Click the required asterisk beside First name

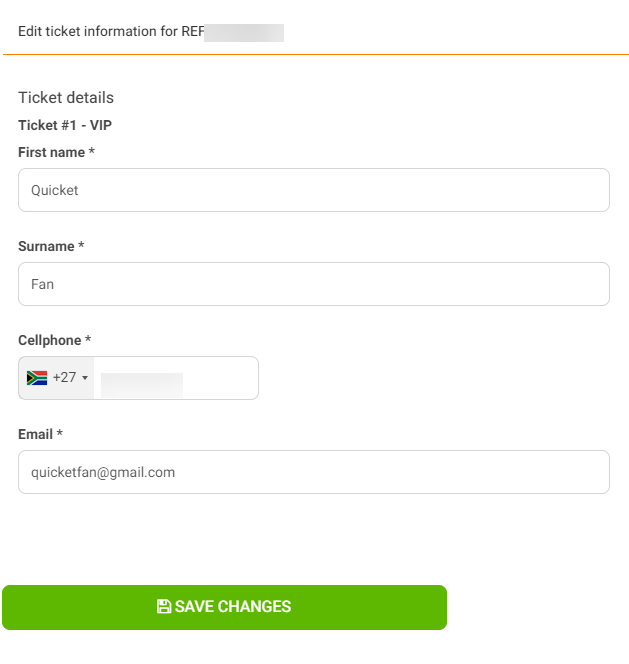click(91, 151)
